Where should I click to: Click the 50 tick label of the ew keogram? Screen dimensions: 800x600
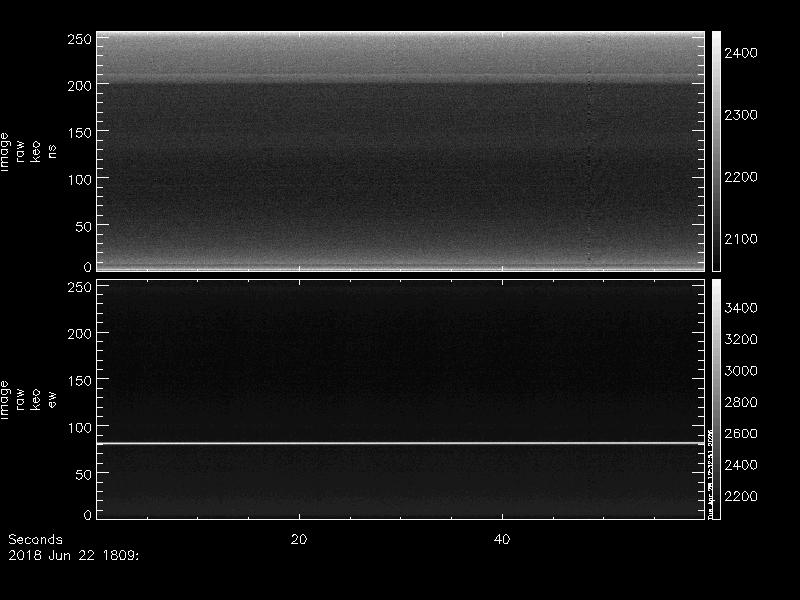point(83,474)
